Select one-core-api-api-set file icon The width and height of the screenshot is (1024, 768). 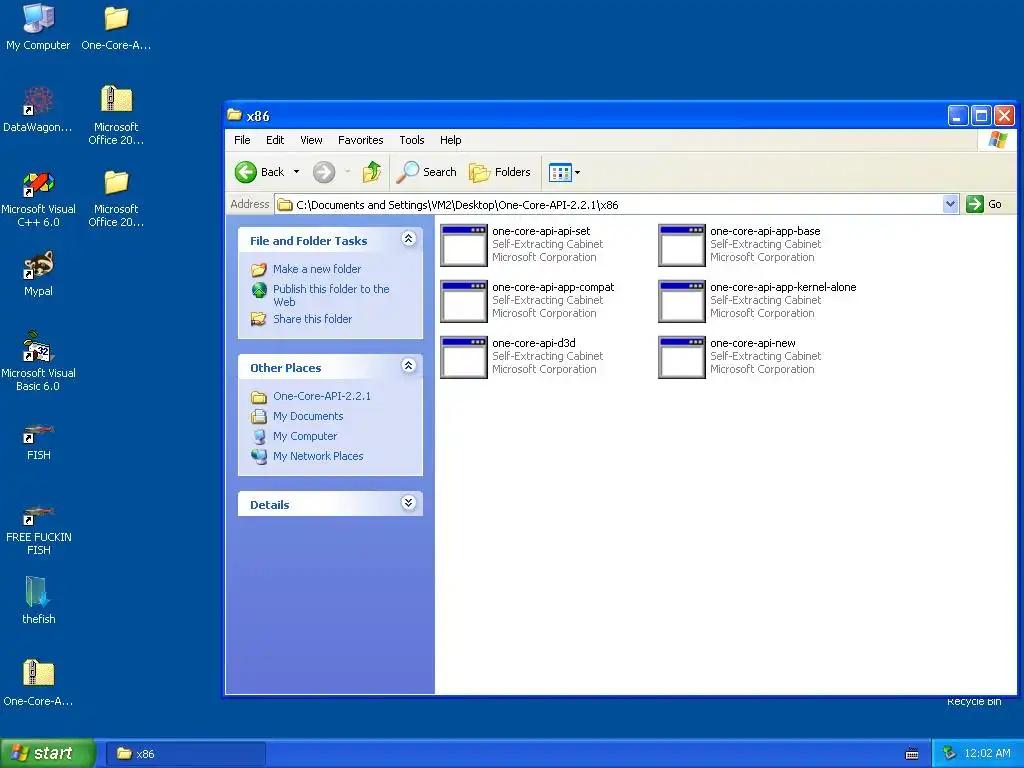(x=464, y=245)
